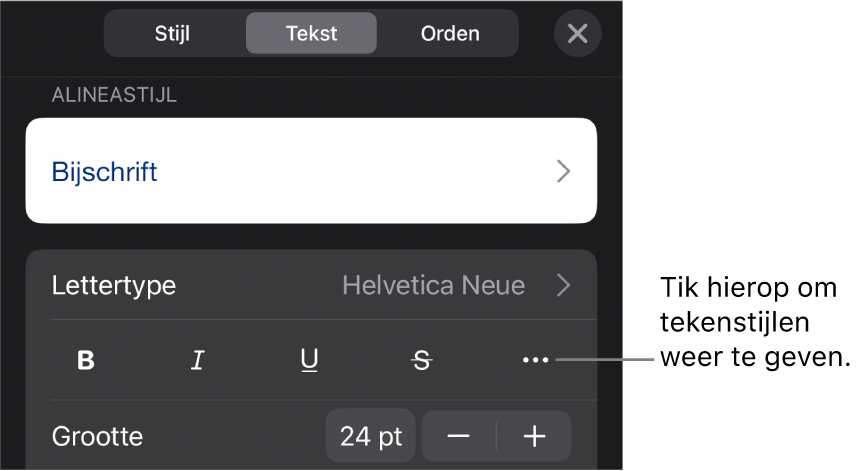Toggle italic text formatting

pos(198,361)
